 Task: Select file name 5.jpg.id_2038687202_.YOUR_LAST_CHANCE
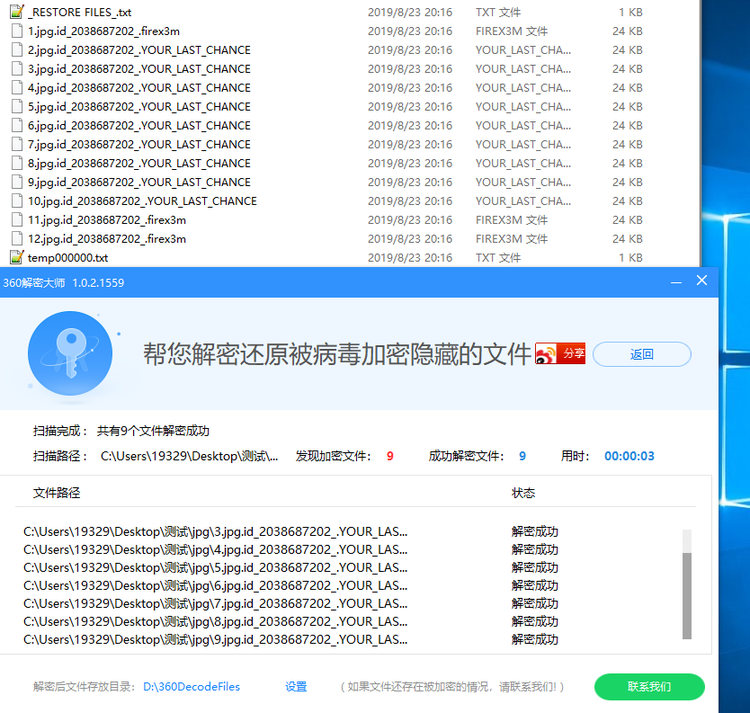(x=139, y=107)
